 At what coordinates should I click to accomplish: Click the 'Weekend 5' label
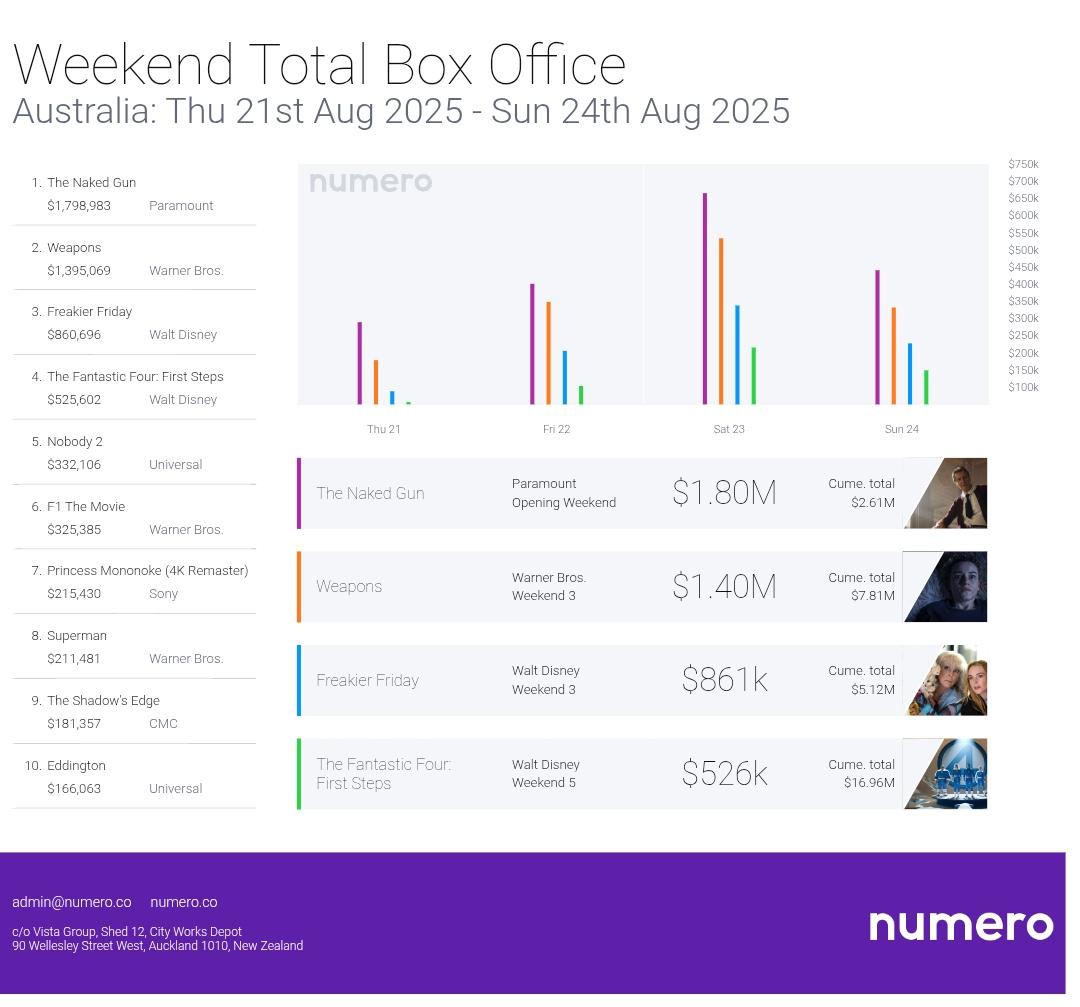tap(543, 783)
